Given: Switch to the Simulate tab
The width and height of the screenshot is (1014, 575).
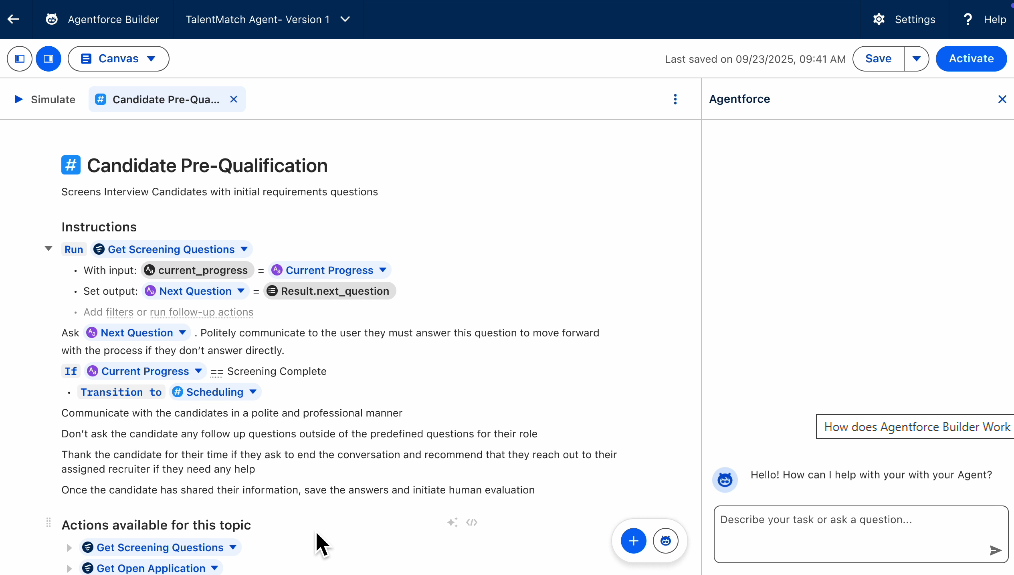Looking at the screenshot, I should (x=45, y=100).
